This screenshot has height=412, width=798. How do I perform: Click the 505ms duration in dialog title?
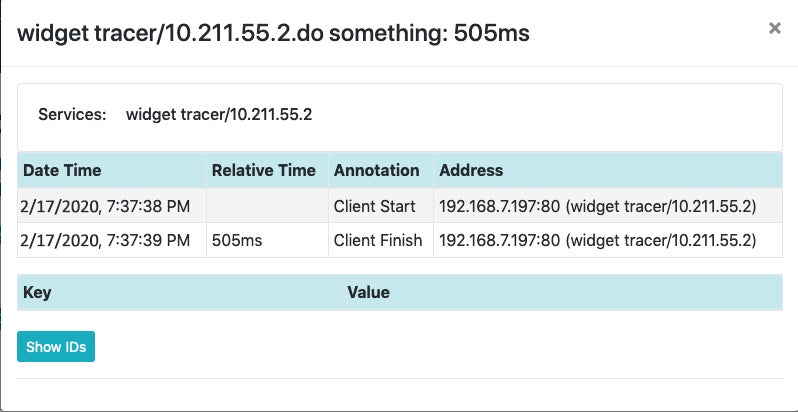pos(492,33)
